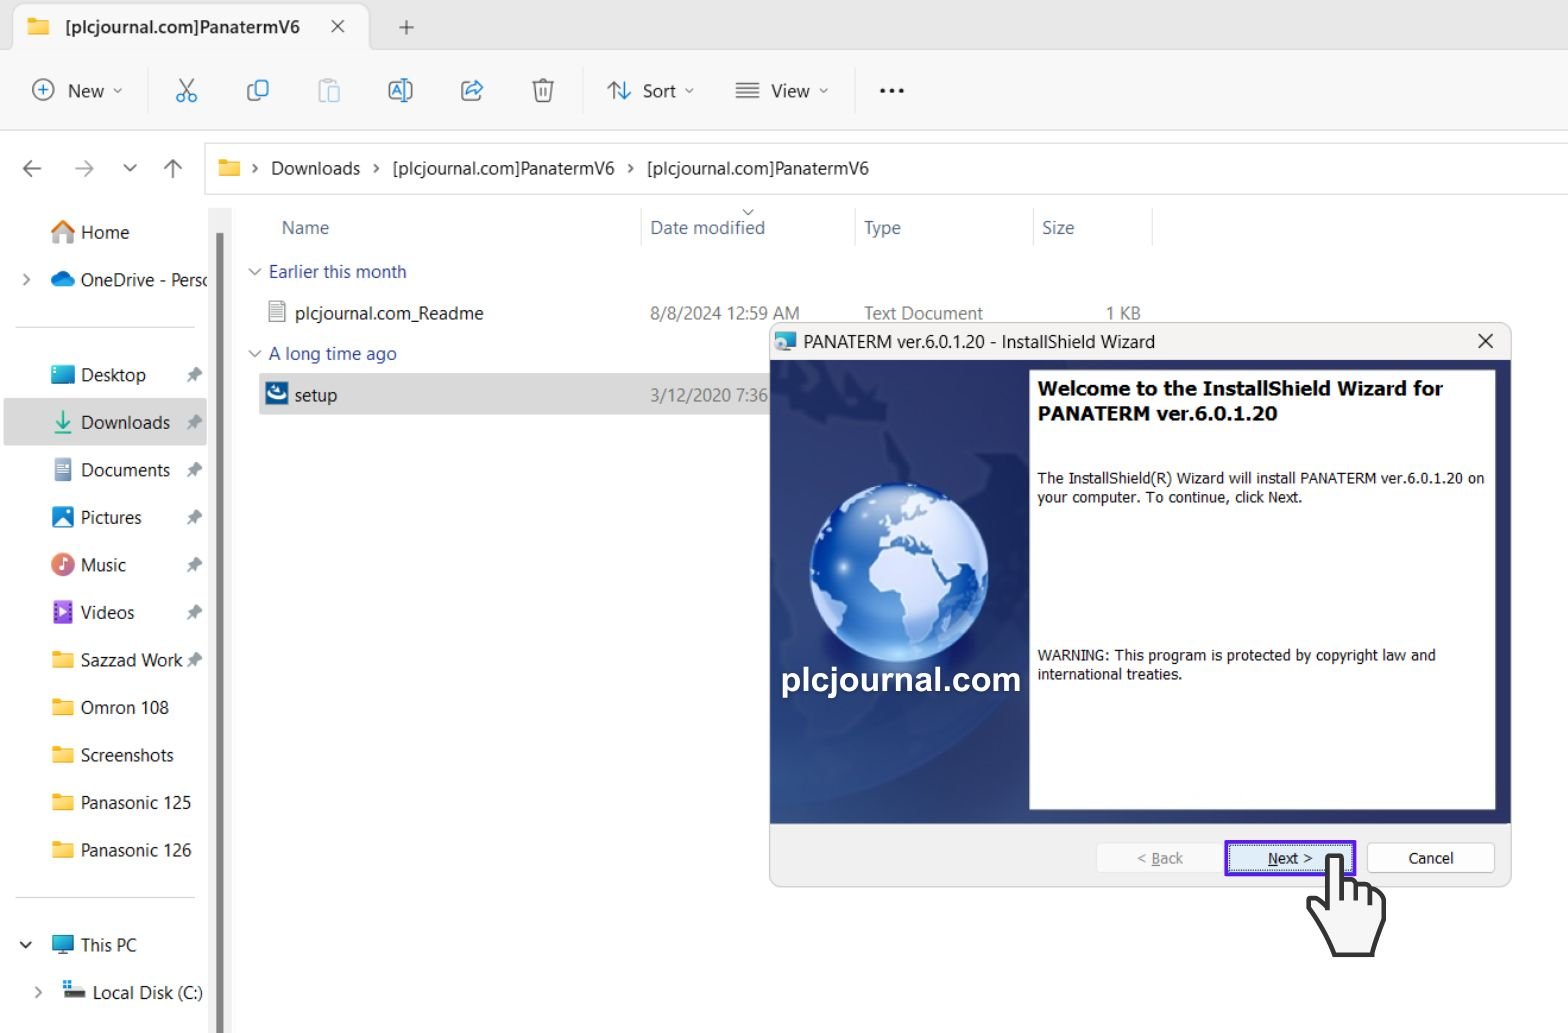Image resolution: width=1568 pixels, height=1033 pixels.
Task: Open the View dropdown
Action: (782, 91)
